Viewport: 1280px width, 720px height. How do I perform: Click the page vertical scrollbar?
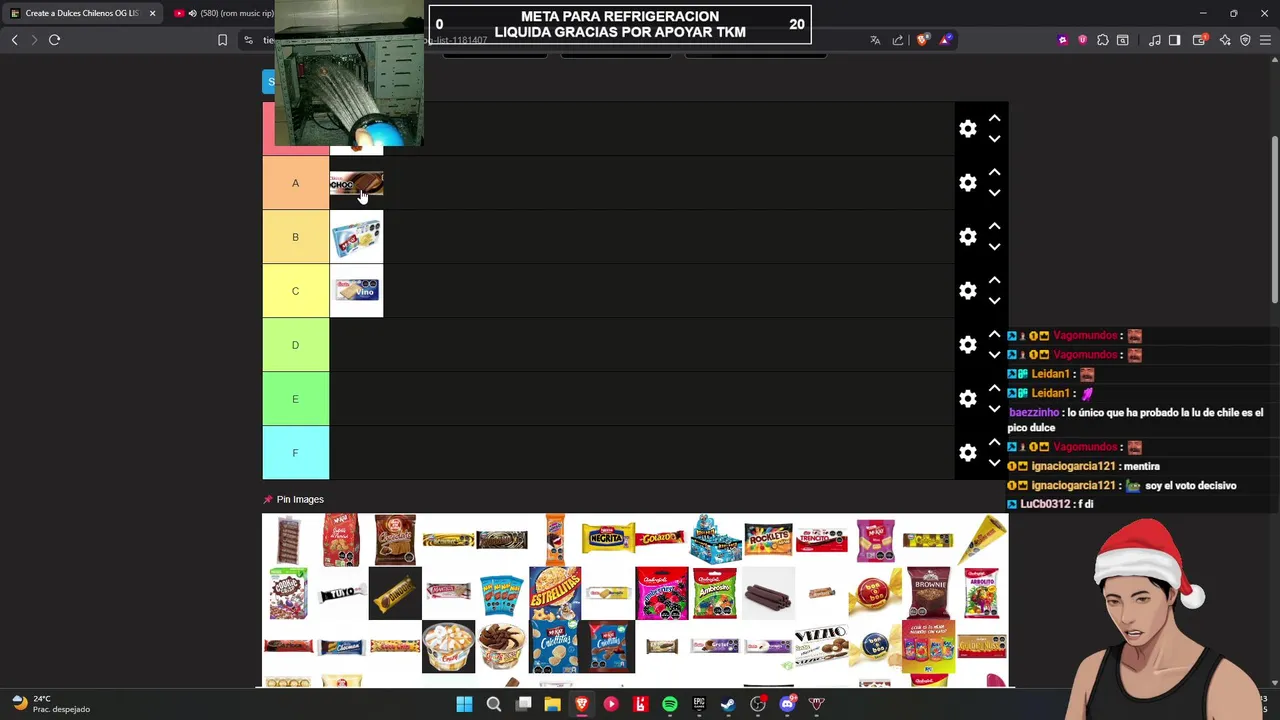coord(1275,220)
